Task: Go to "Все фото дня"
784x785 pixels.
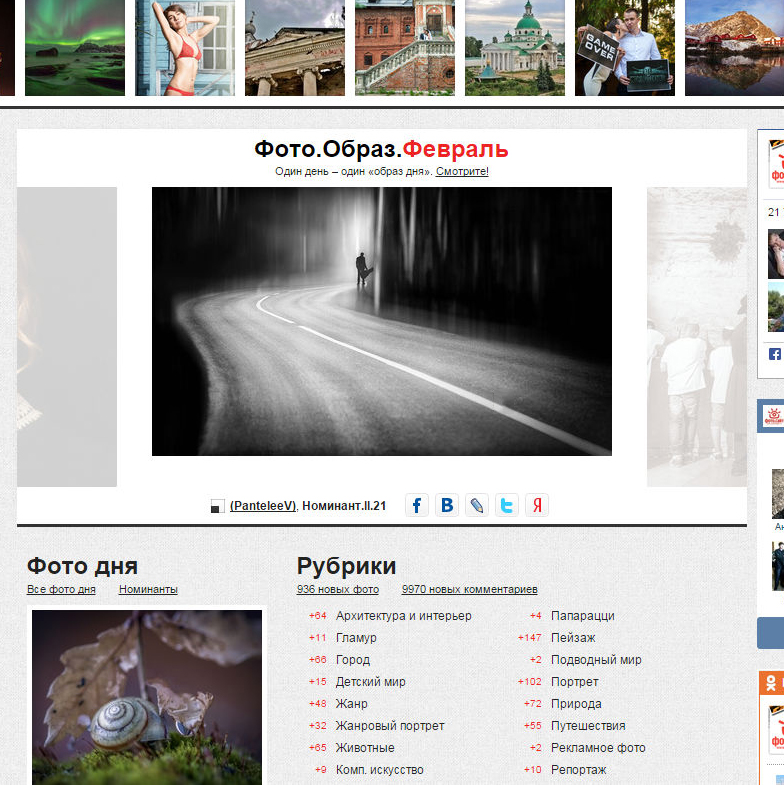Action: 61,589
